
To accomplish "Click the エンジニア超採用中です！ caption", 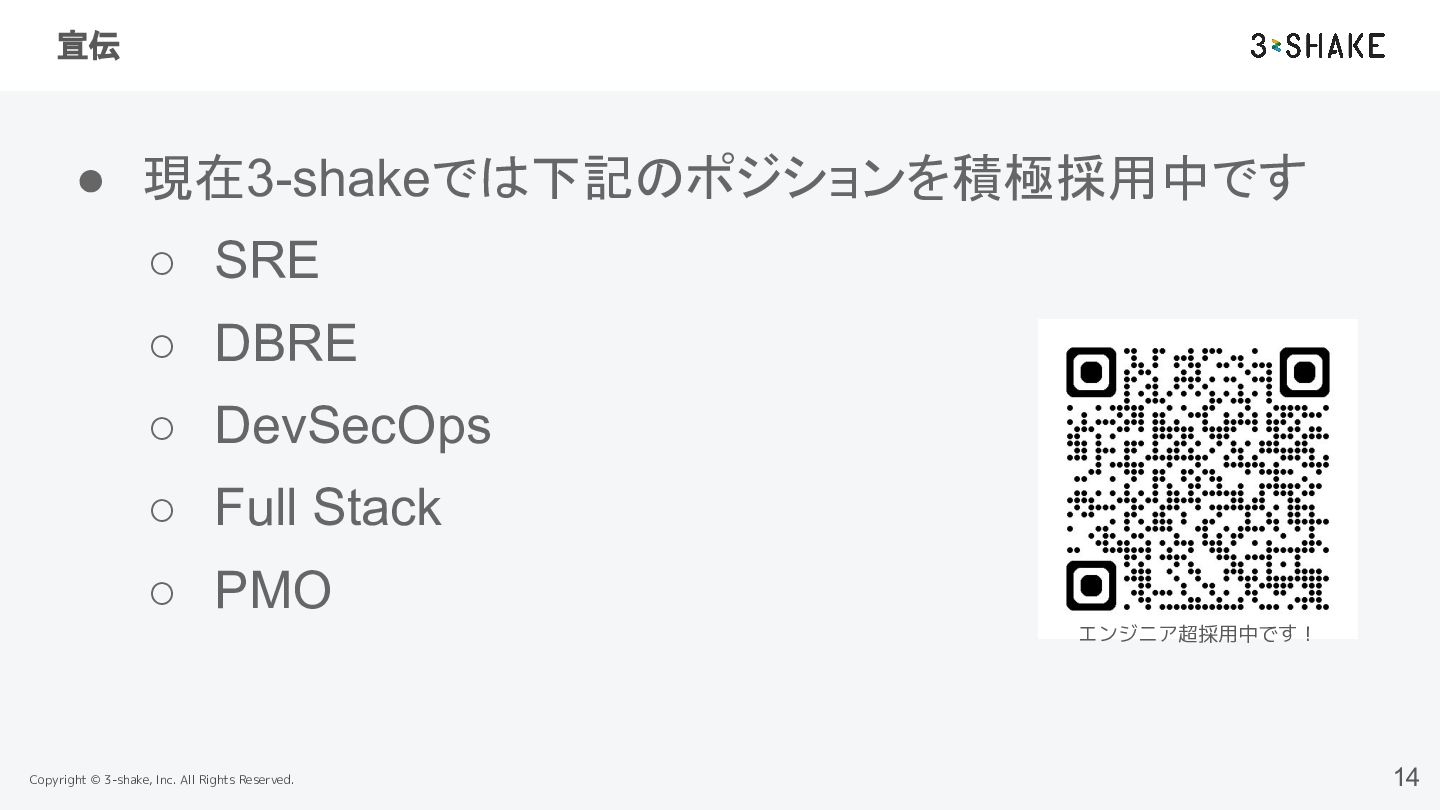I will coord(1197,634).
